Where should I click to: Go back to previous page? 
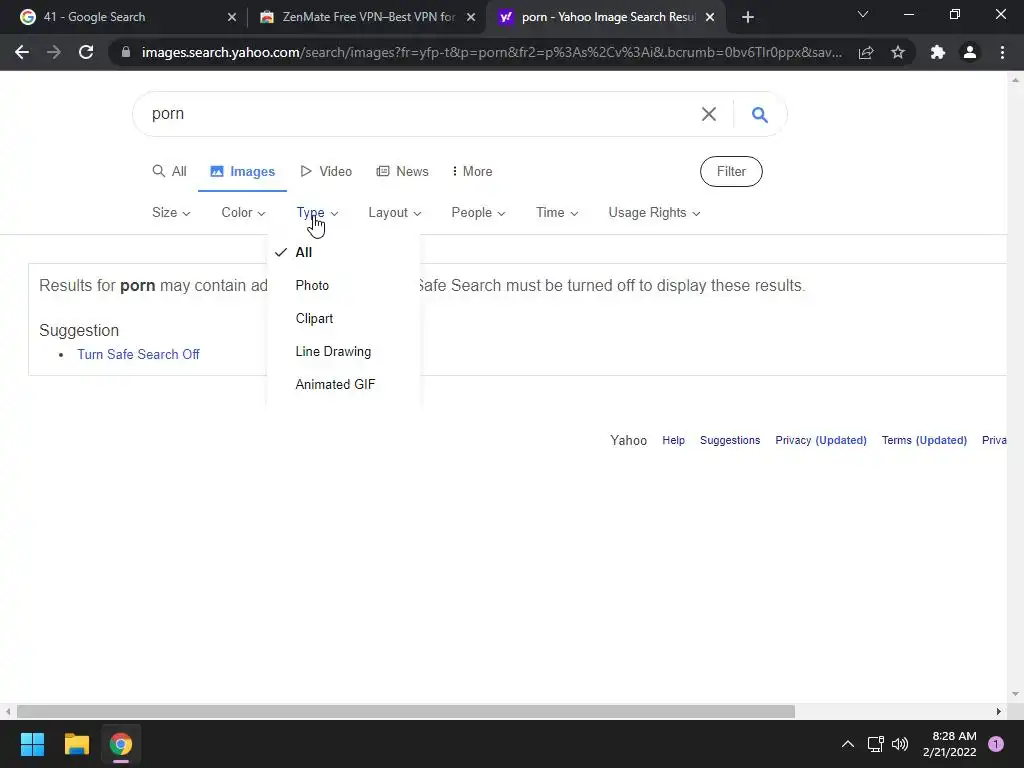click(x=22, y=52)
